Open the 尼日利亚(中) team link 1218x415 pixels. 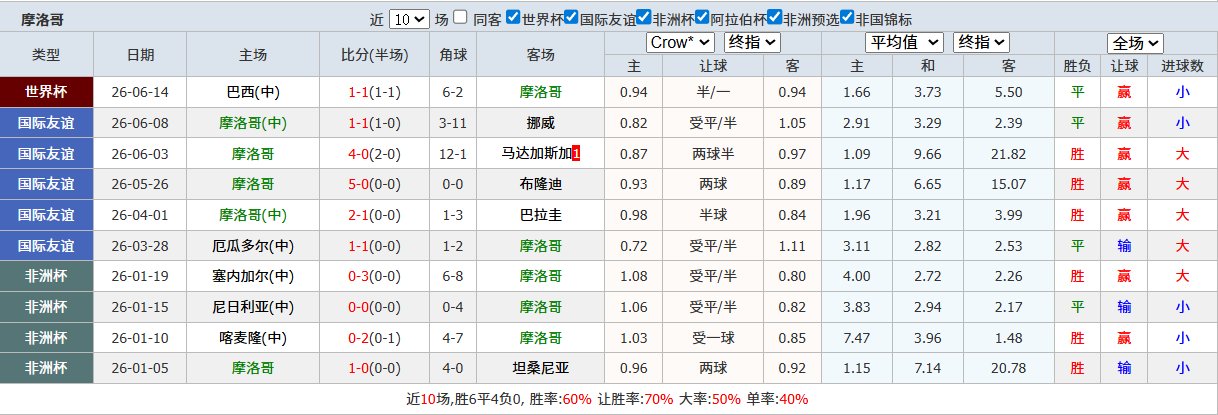[x=253, y=307]
